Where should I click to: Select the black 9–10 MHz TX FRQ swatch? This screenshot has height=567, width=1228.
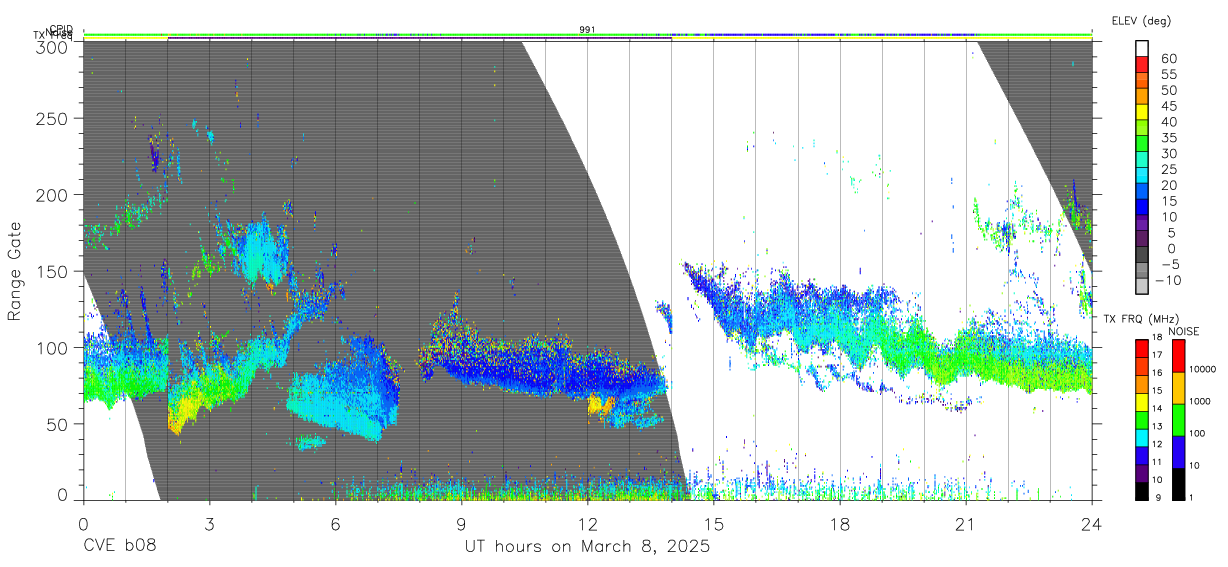(1142, 492)
